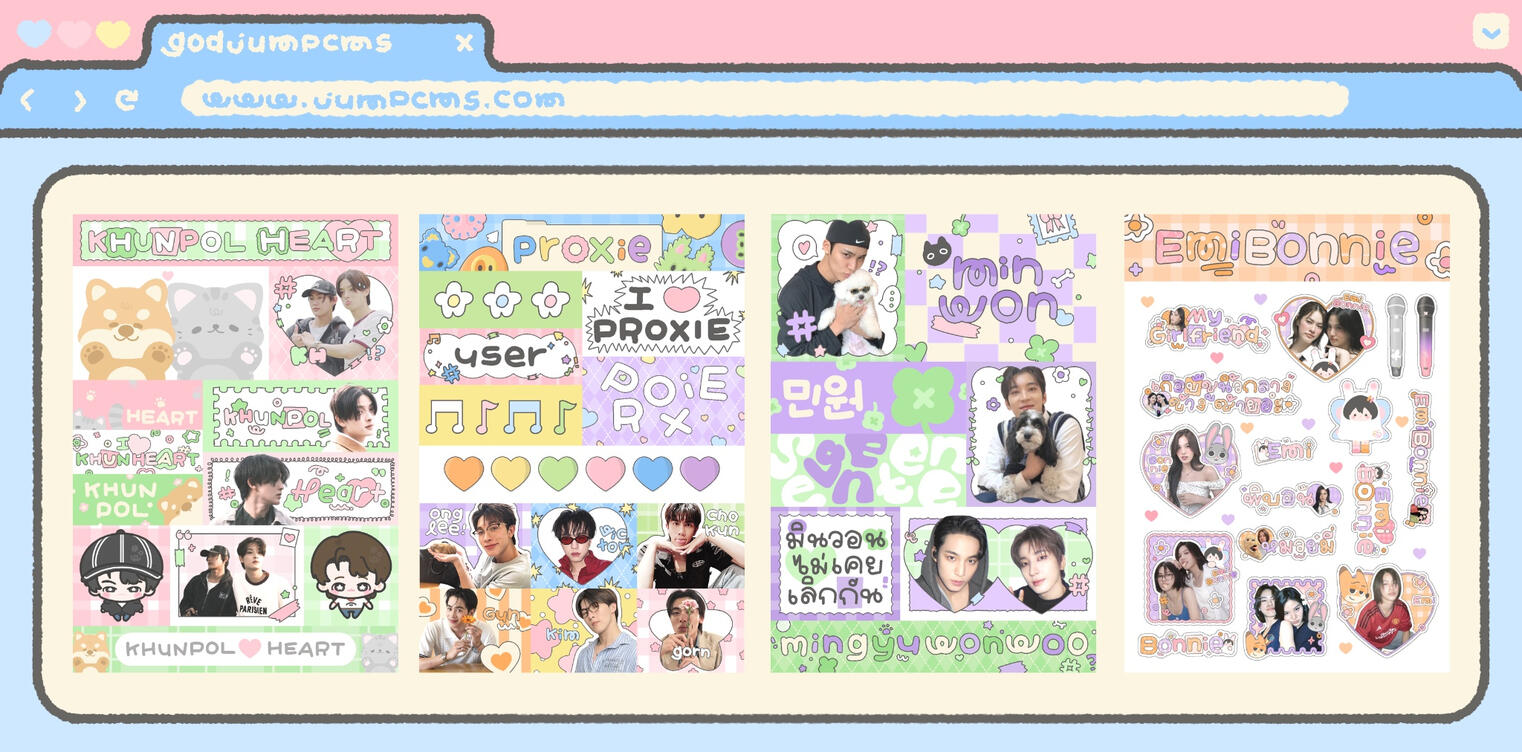
Task: Open the EmiBonnie sticker sheet header
Action: (x=1286, y=248)
